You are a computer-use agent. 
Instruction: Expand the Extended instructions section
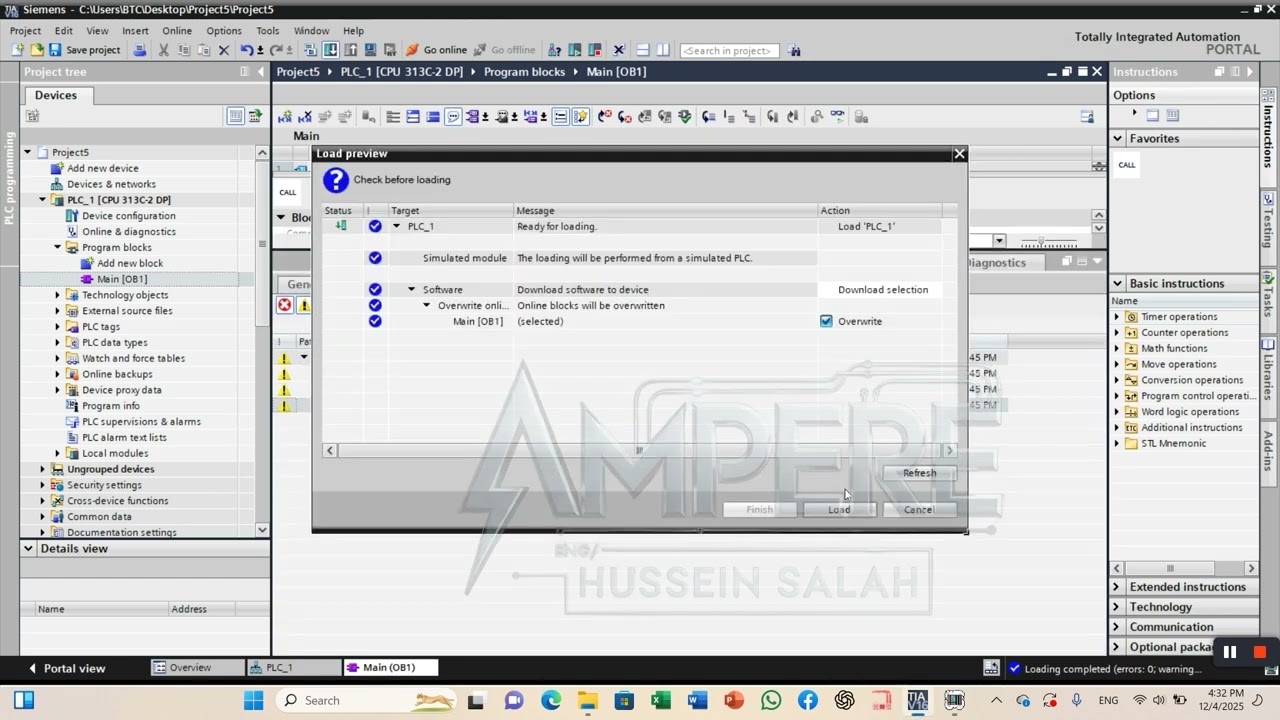point(1117,587)
